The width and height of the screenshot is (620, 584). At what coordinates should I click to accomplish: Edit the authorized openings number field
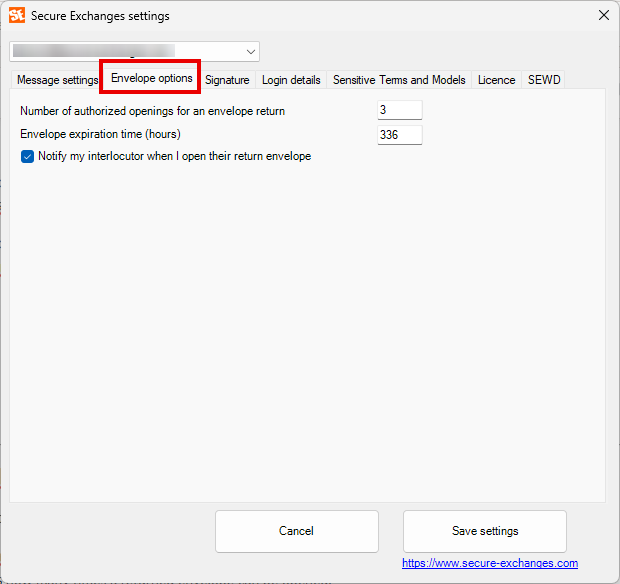[400, 110]
